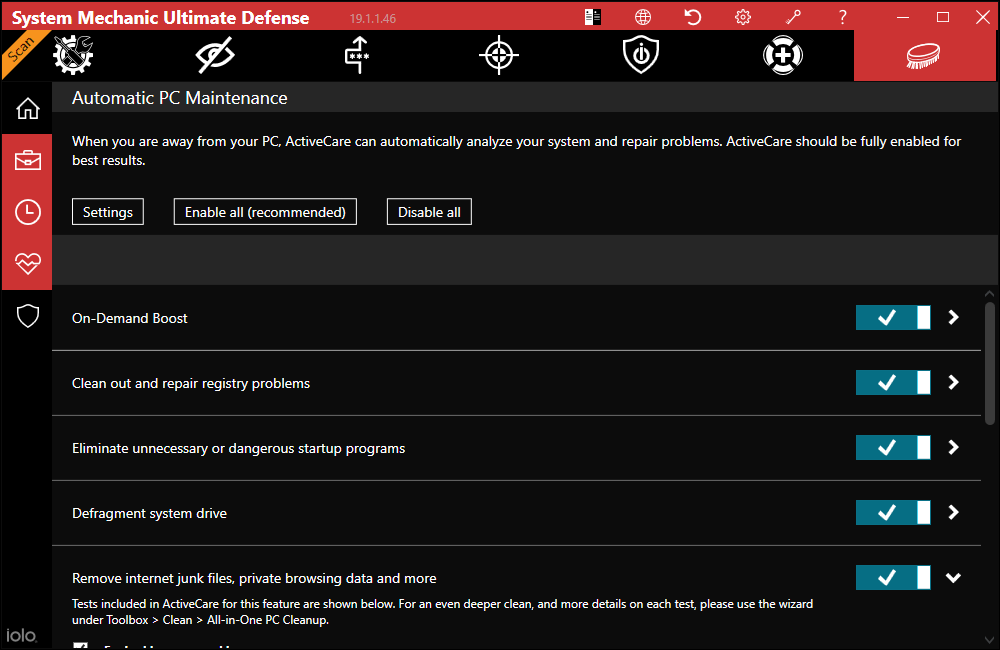Open the settings gear in title bar
This screenshot has width=1000, height=650.
point(743,17)
